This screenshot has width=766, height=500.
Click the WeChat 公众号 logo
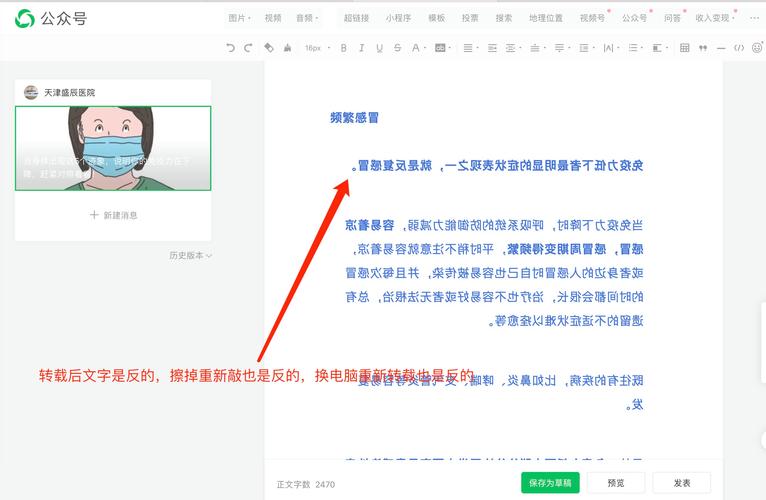pos(51,18)
